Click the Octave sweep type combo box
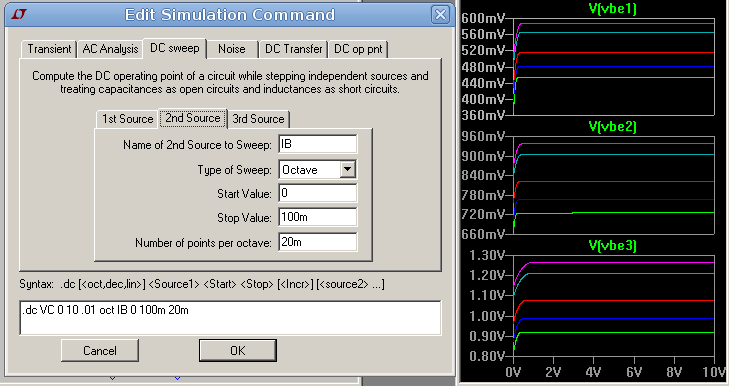Image resolution: width=729 pixels, height=386 pixels. 318,169
